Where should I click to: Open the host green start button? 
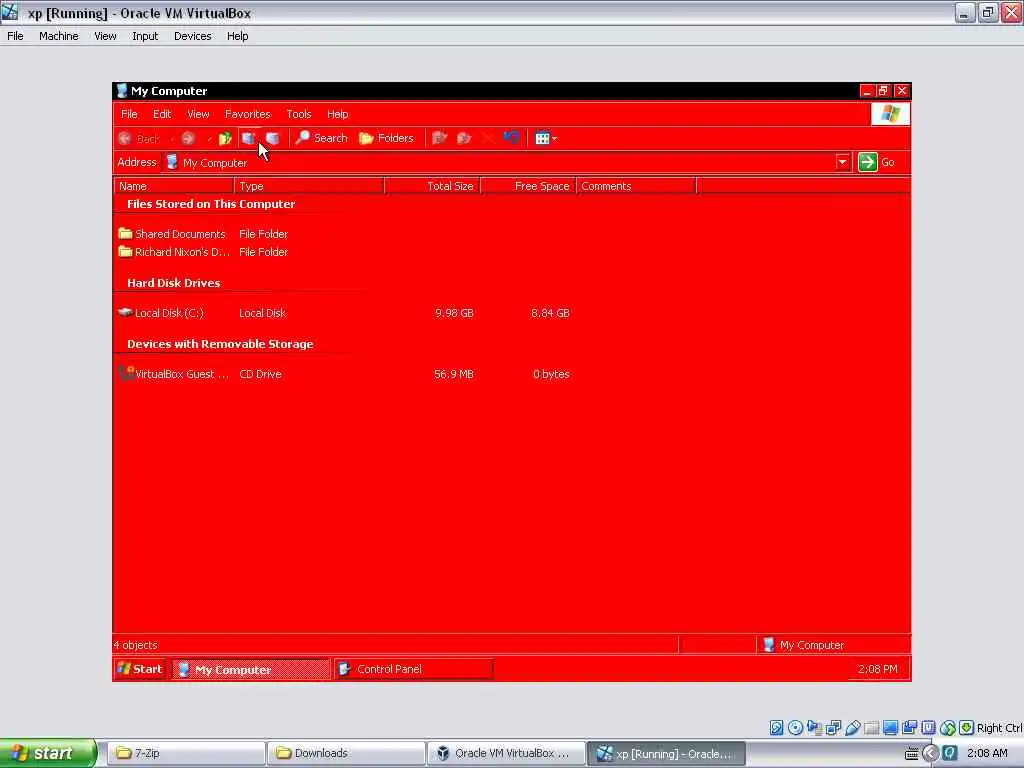tap(48, 753)
